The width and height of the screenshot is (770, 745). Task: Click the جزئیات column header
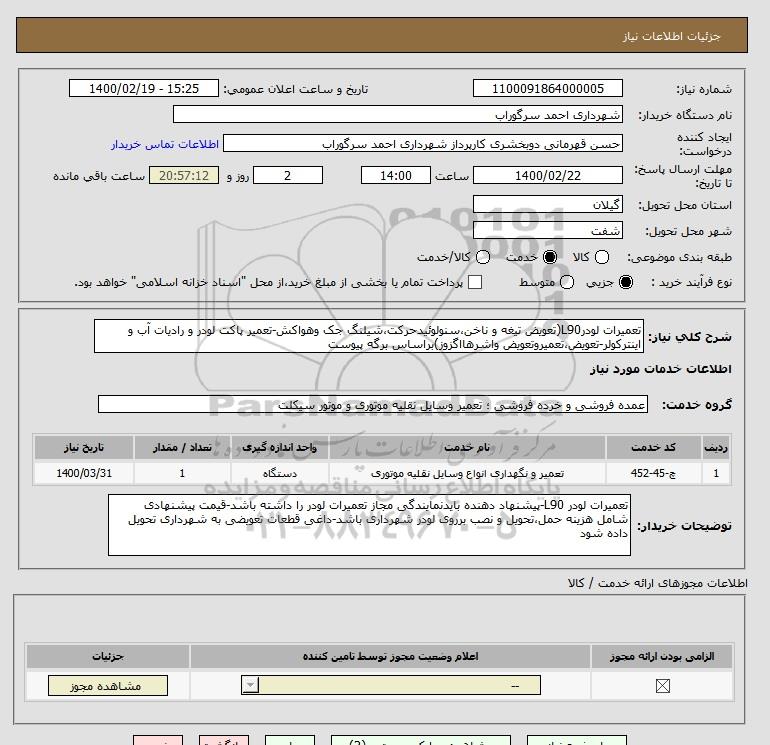point(108,656)
